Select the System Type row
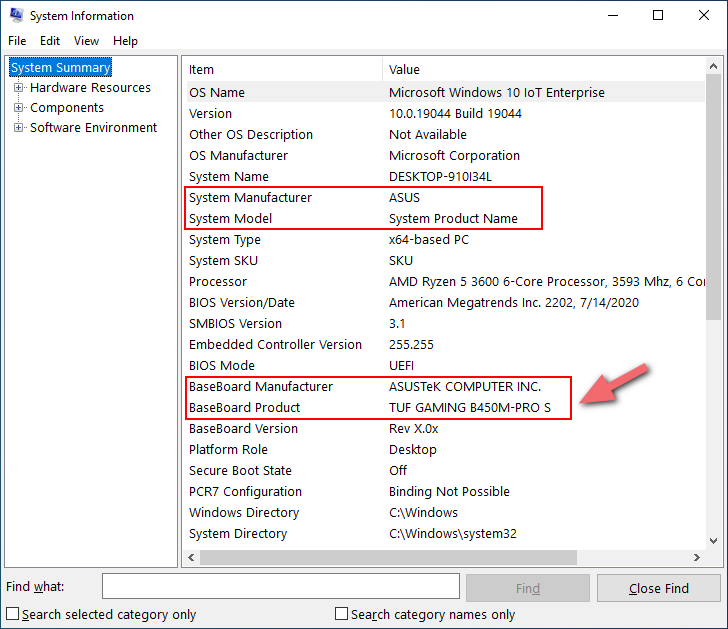728x629 pixels. [x=446, y=240]
